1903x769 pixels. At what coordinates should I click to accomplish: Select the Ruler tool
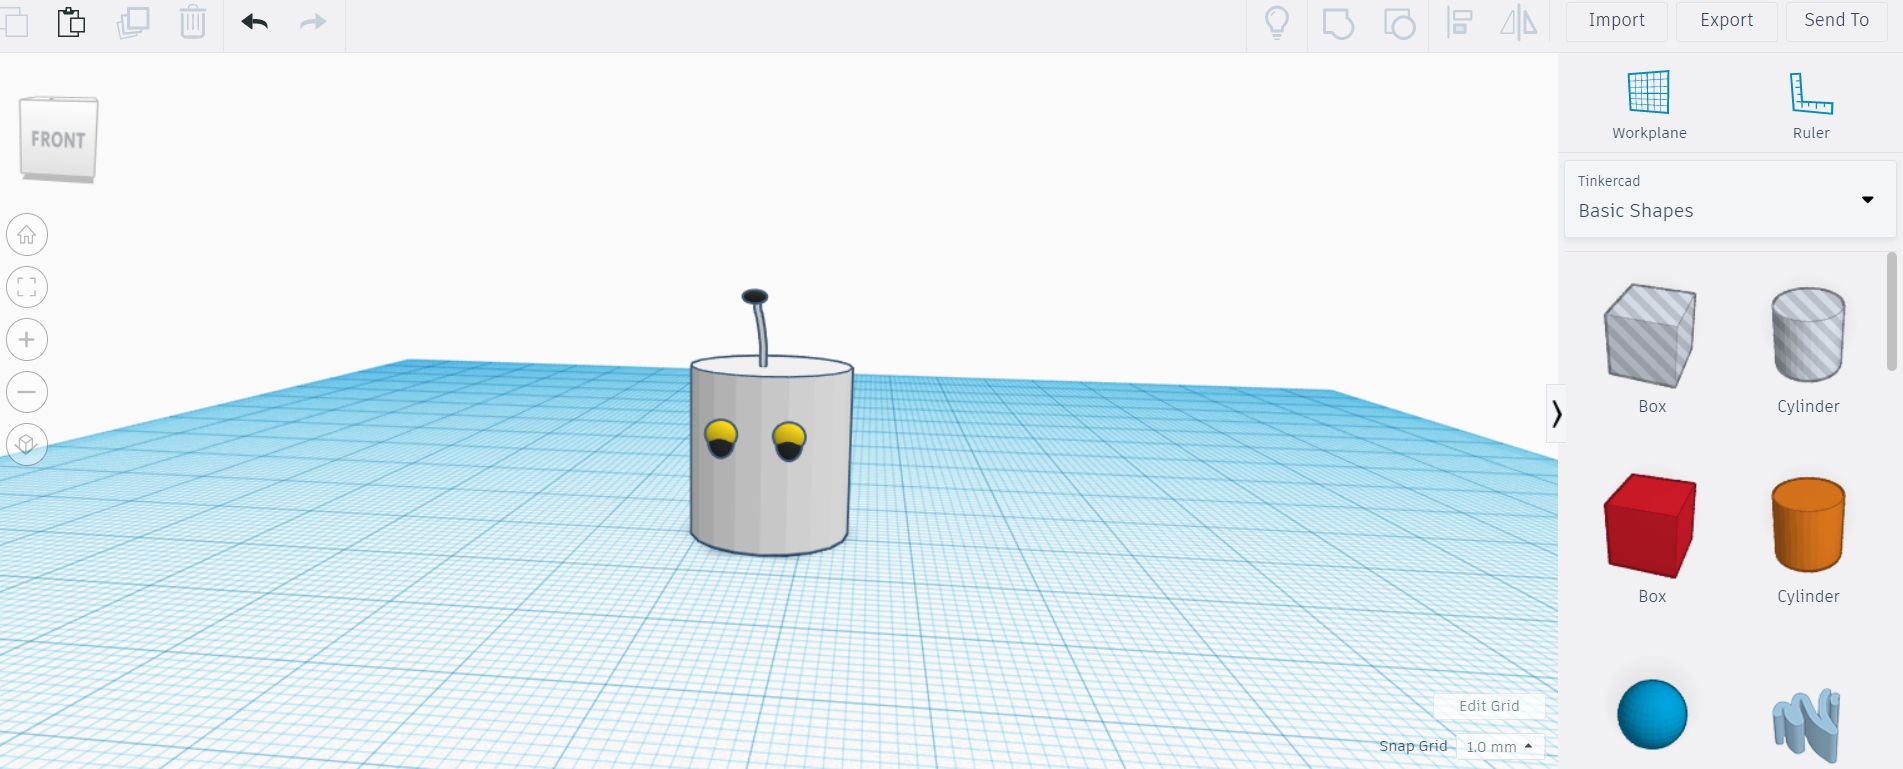click(1811, 104)
